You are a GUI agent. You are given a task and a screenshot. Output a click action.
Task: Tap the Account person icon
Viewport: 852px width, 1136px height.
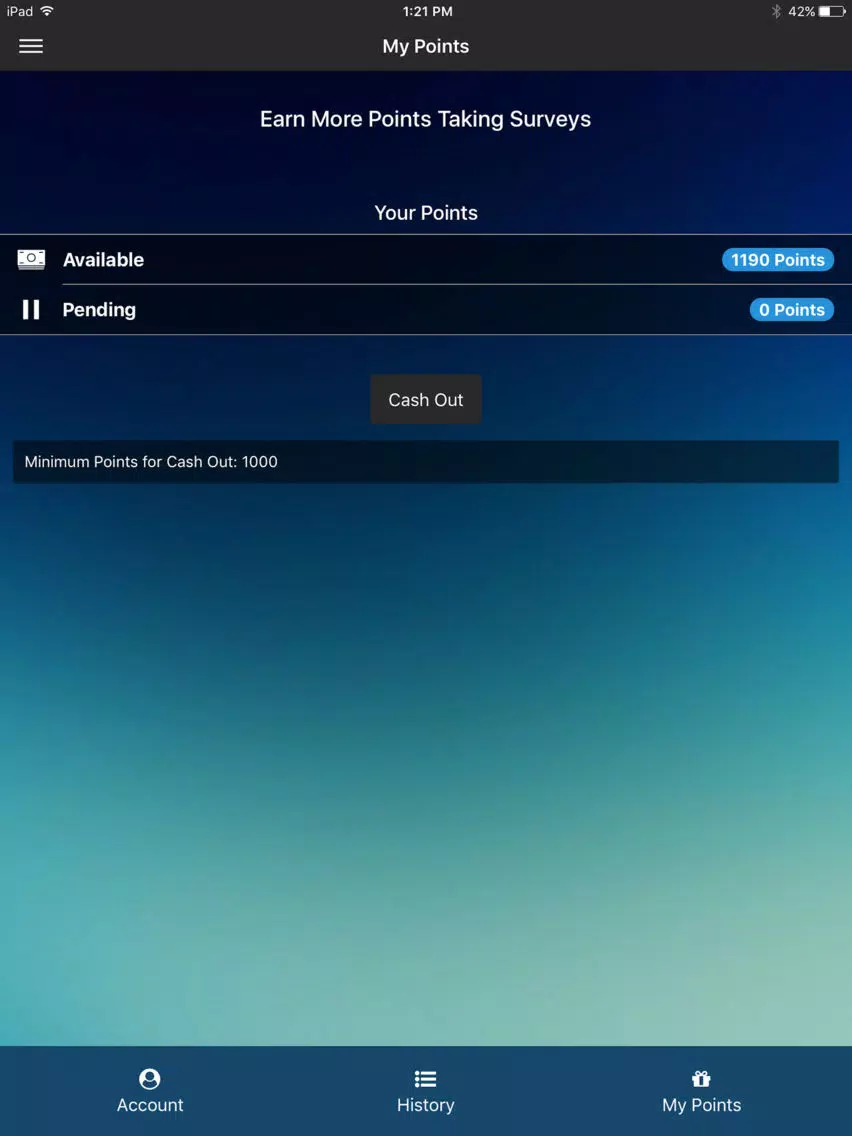click(150, 1079)
